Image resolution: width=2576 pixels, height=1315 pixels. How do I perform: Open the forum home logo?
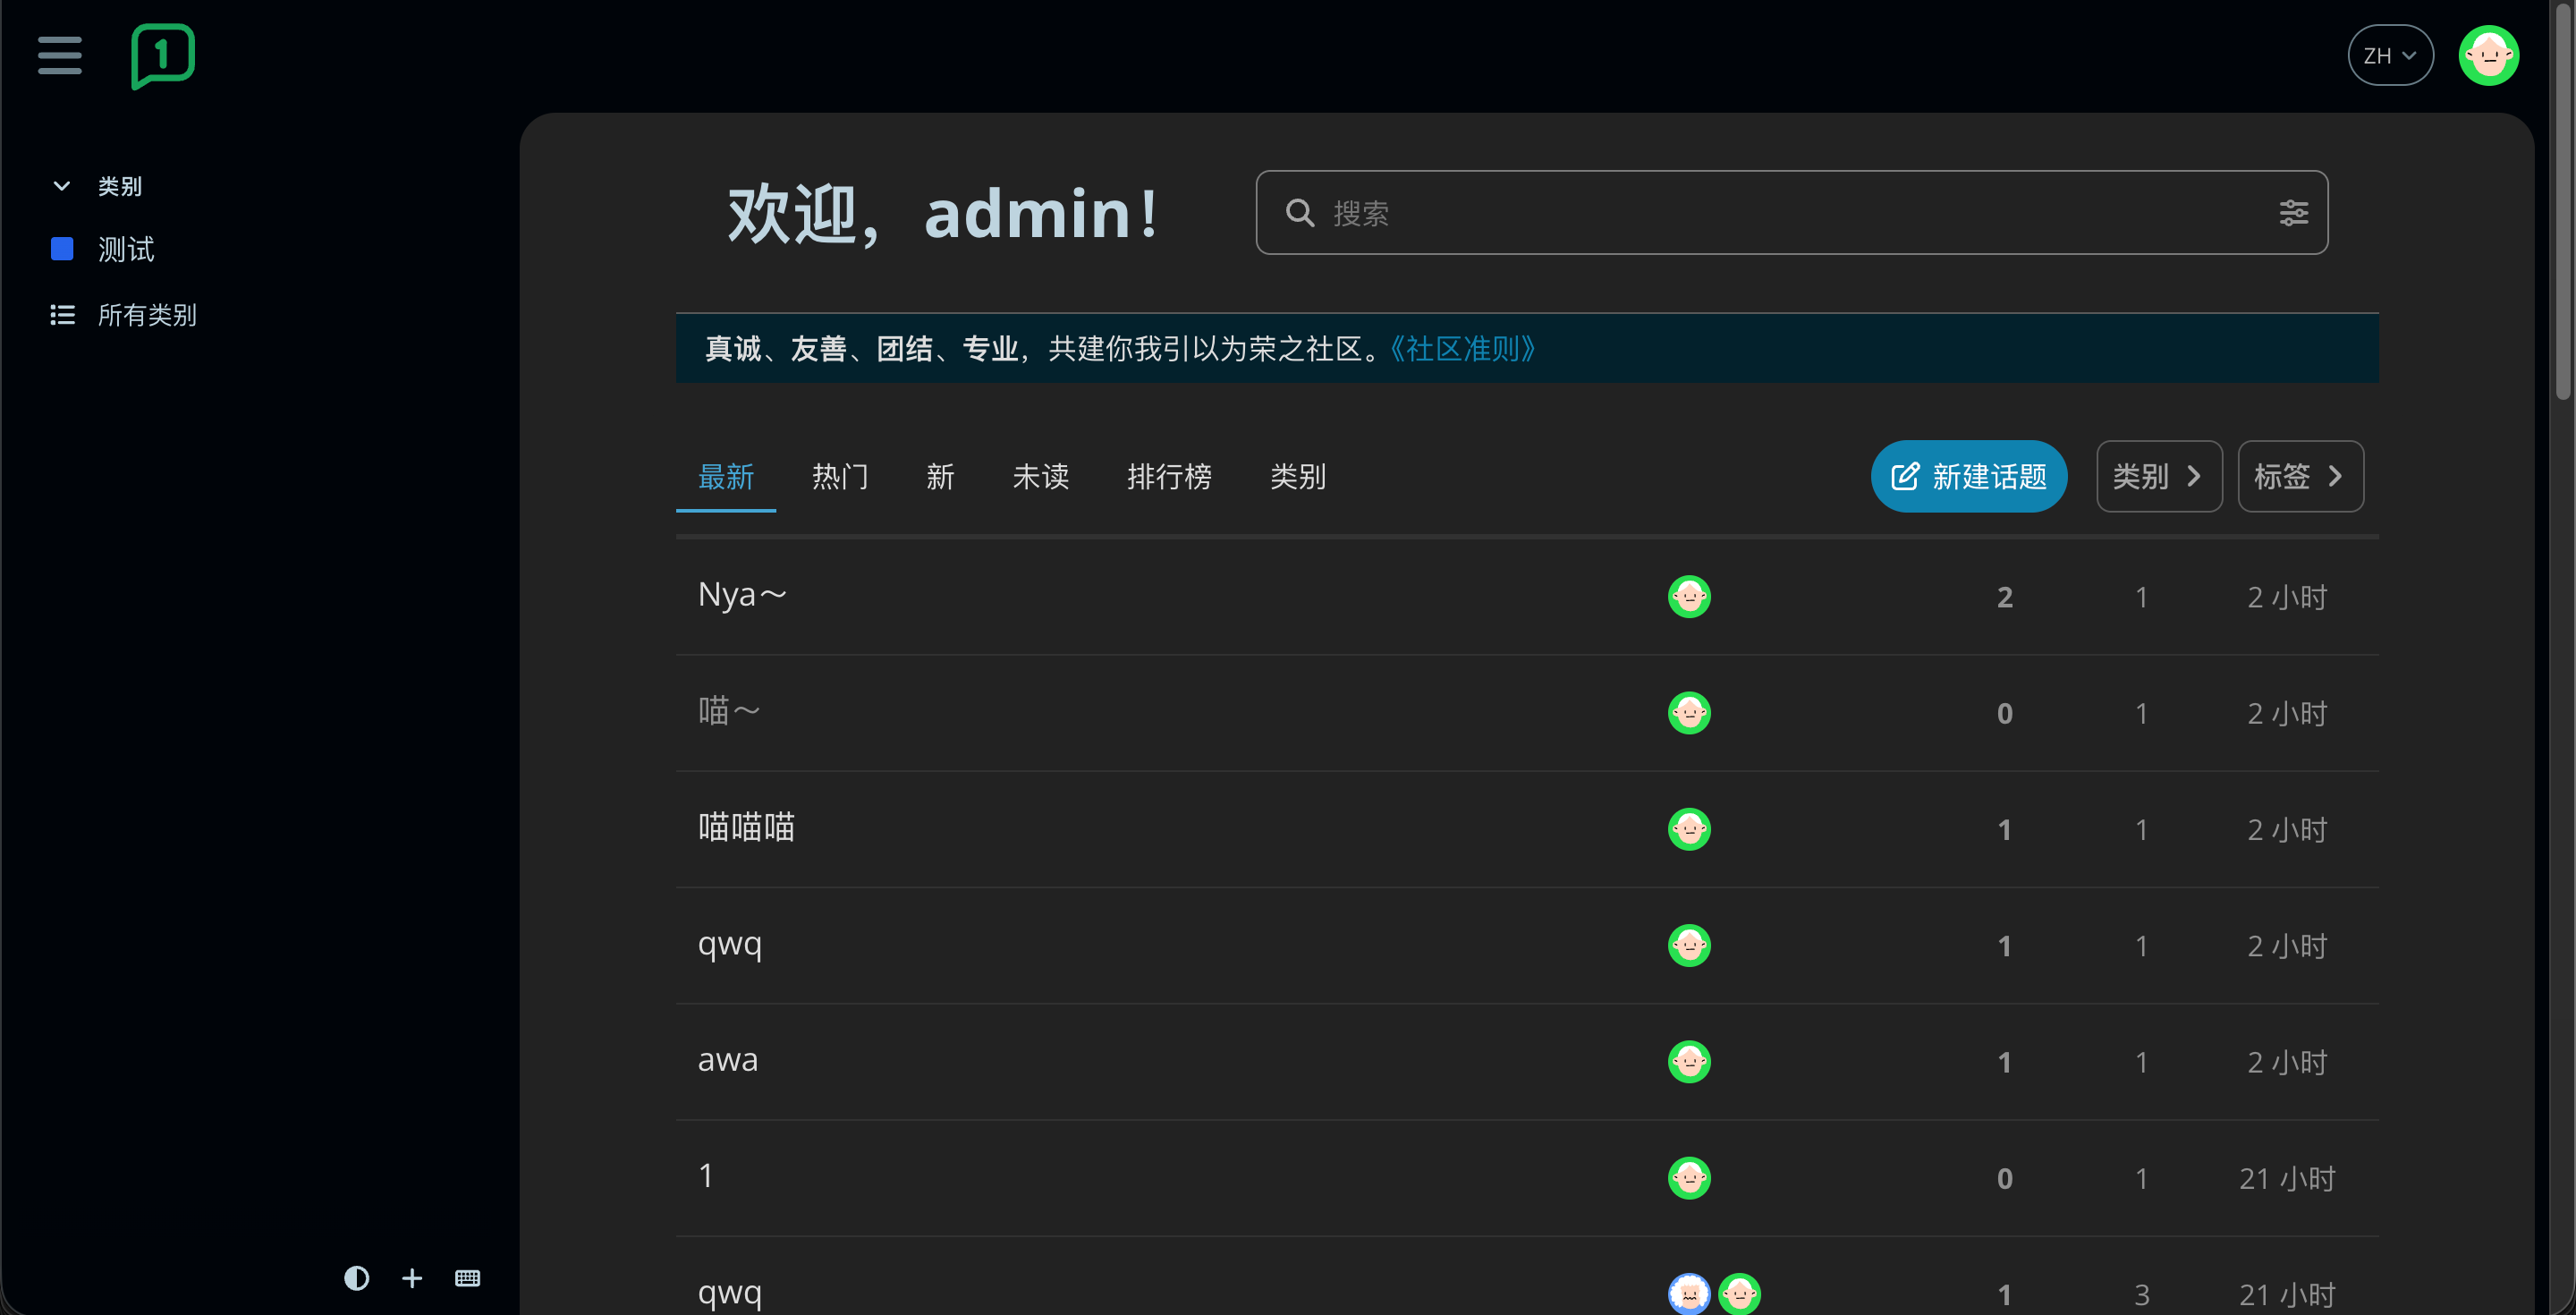tap(163, 56)
